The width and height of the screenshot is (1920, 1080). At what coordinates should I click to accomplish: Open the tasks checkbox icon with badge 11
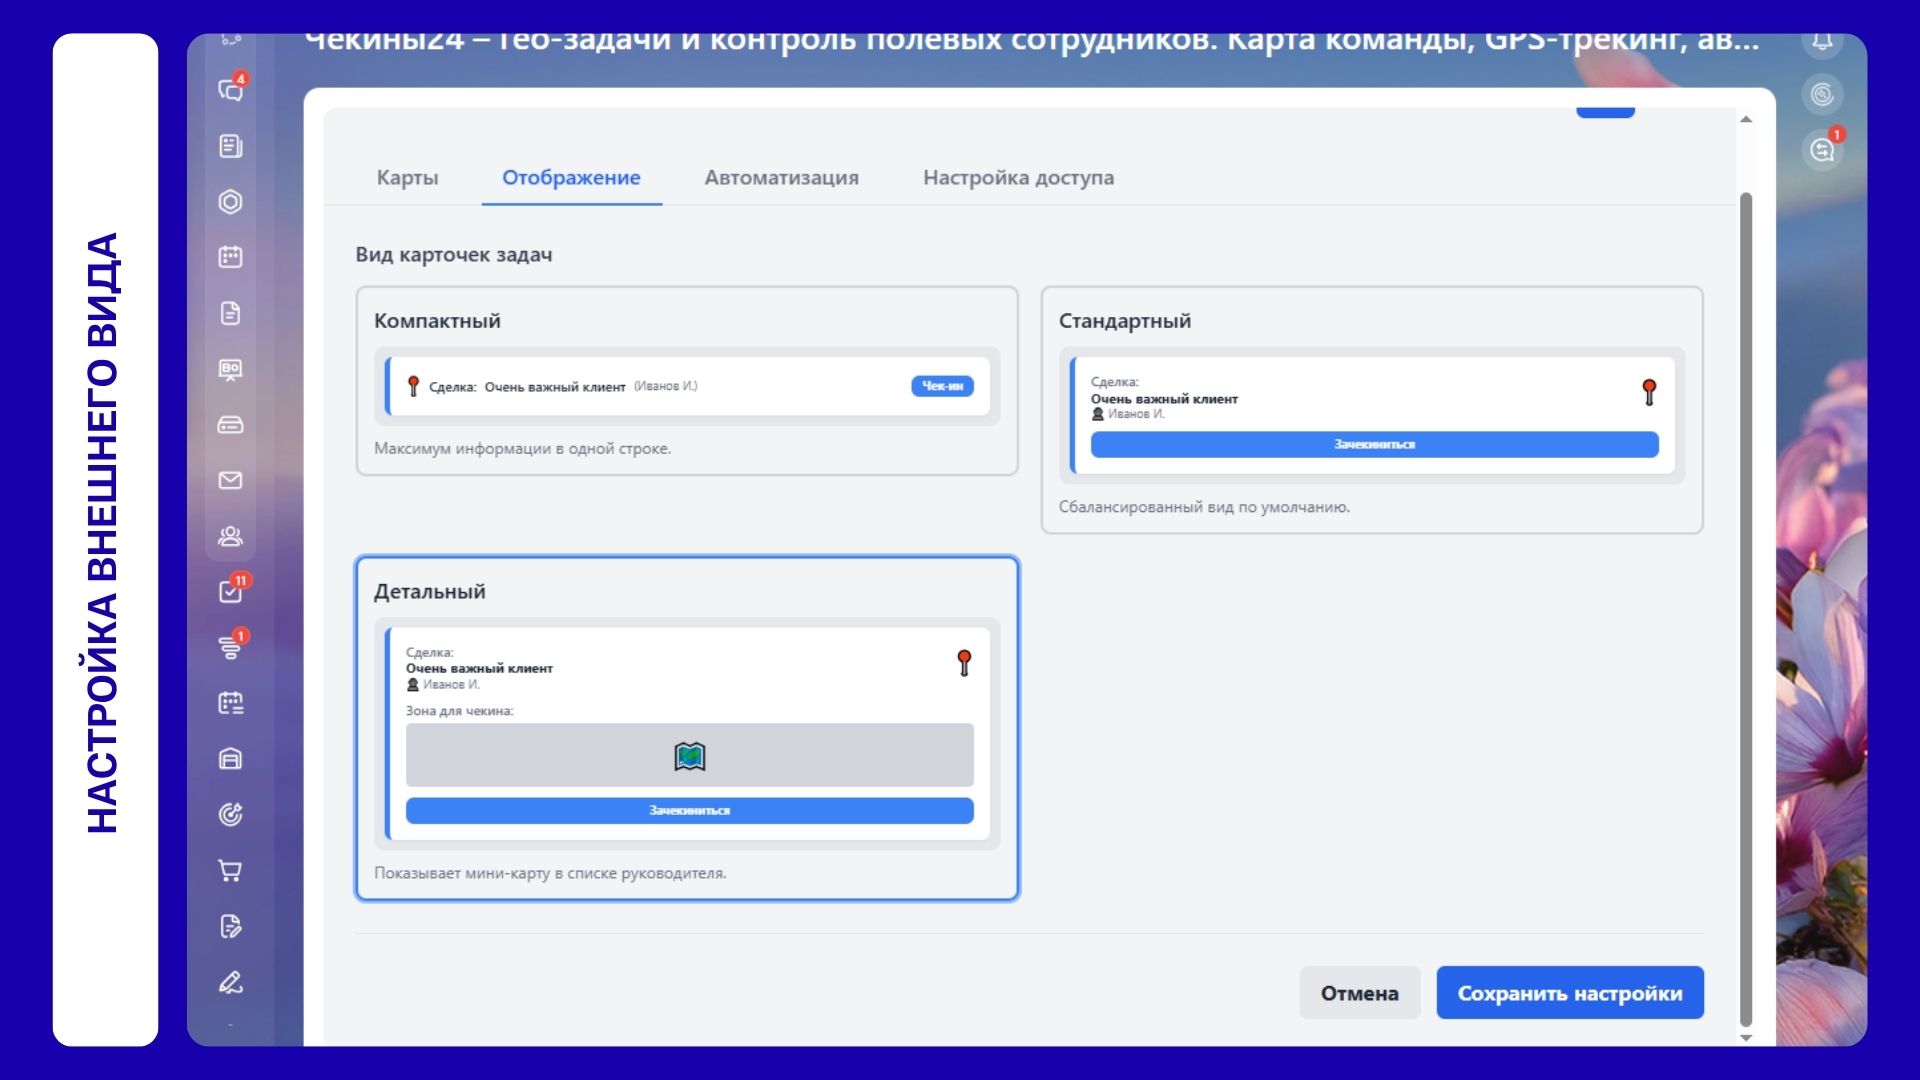pos(231,592)
